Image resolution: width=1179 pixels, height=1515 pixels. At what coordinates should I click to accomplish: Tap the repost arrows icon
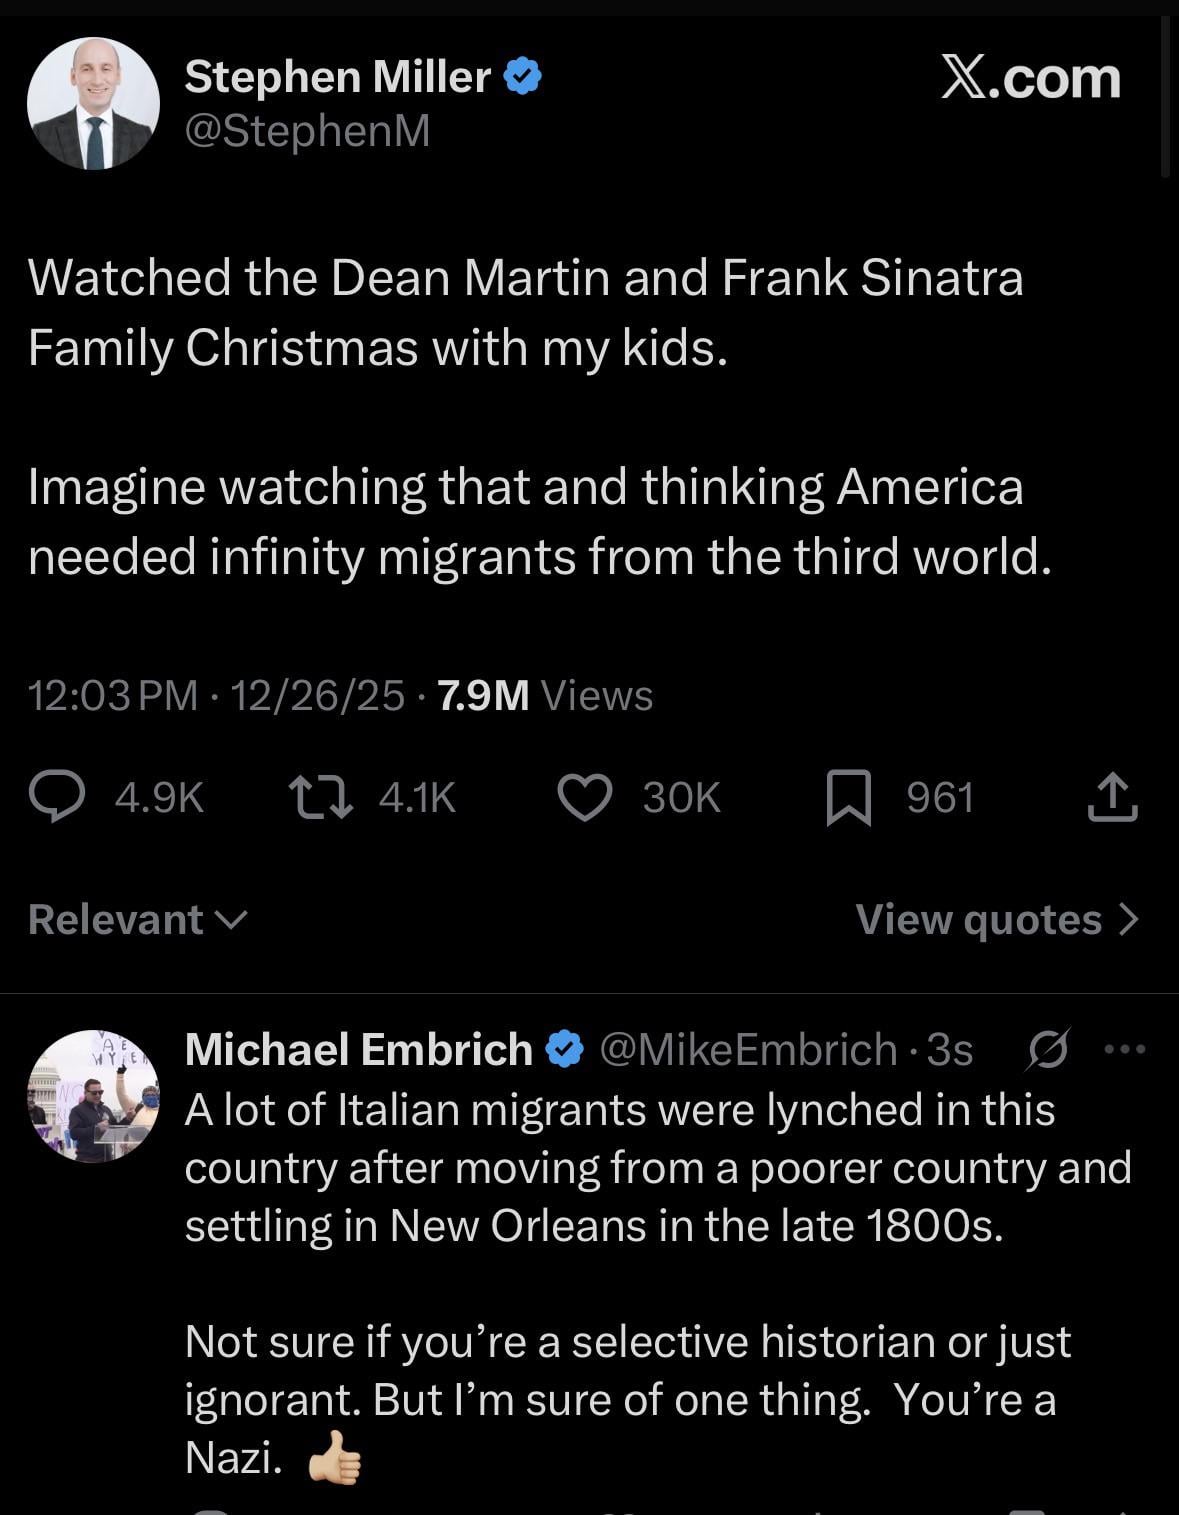[320, 798]
